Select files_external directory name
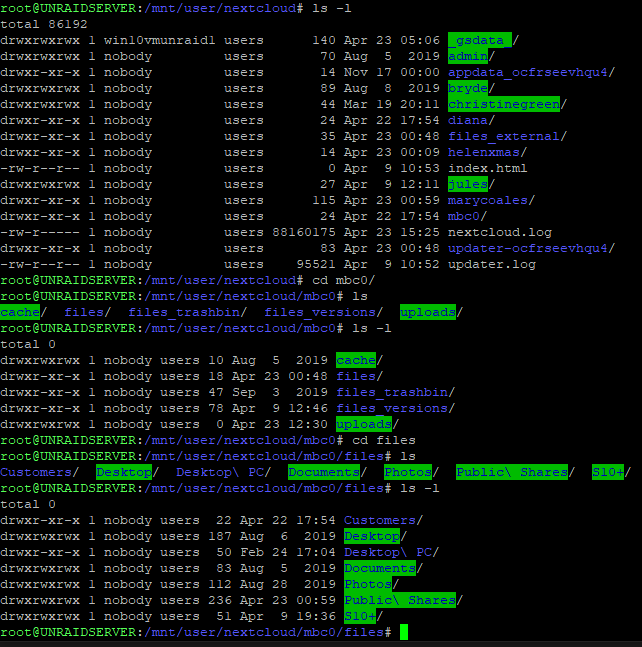 (x=504, y=136)
